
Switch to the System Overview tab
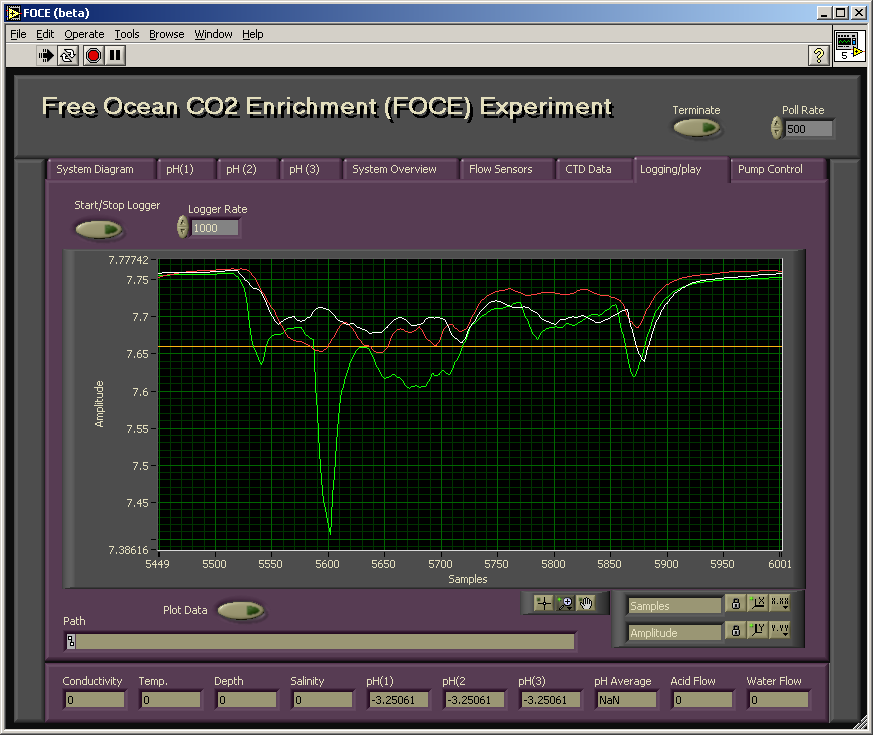point(400,169)
